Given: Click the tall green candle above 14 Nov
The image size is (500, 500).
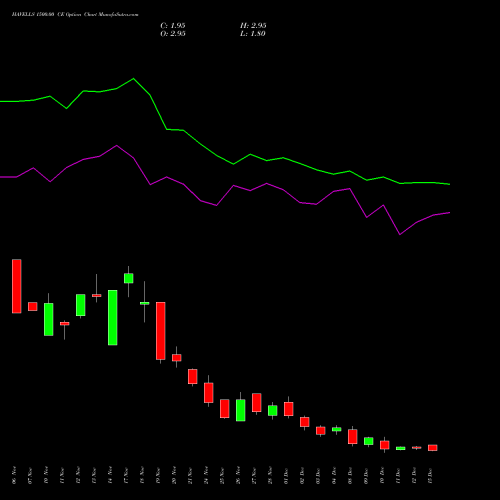Looking at the screenshot, I should coord(113,317).
